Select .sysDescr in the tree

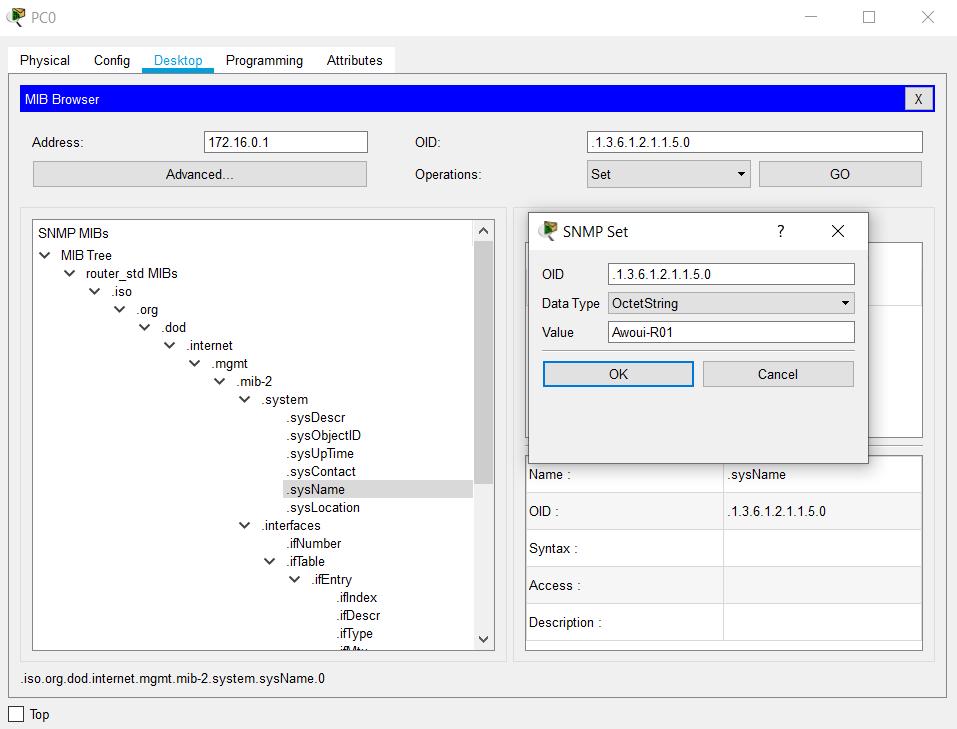point(316,418)
